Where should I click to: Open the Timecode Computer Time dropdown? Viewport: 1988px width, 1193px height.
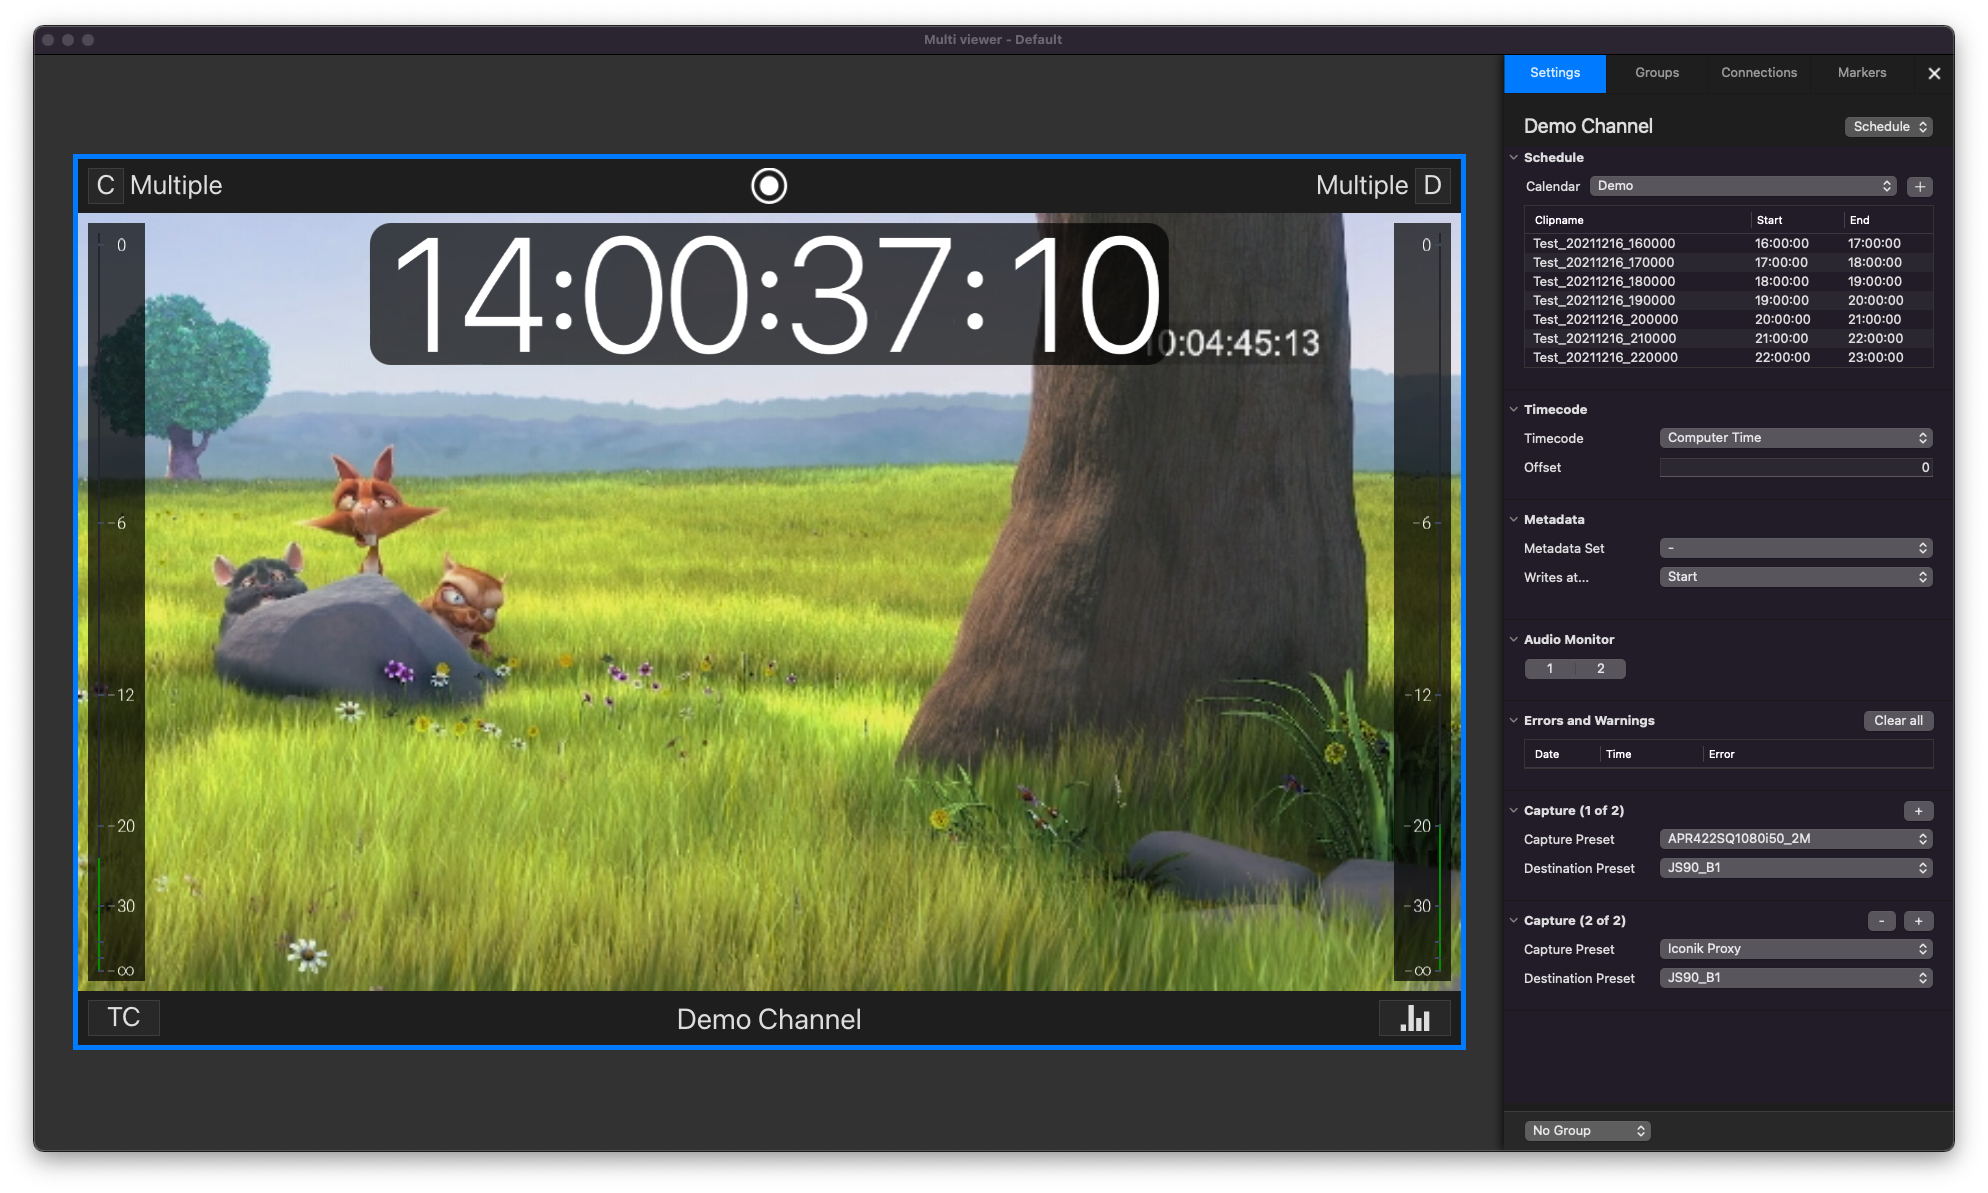point(1796,438)
